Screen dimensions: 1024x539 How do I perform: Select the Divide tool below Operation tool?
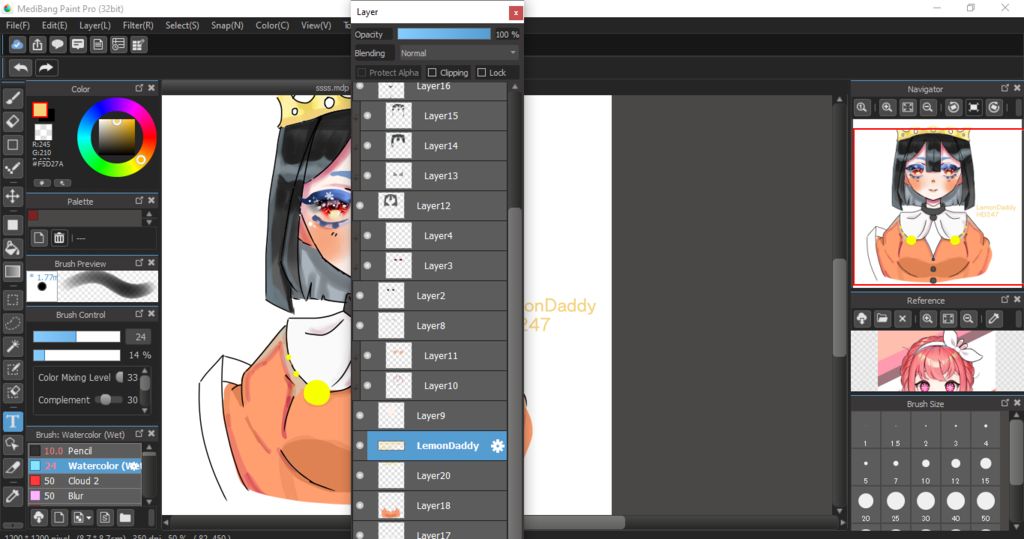coord(12,468)
